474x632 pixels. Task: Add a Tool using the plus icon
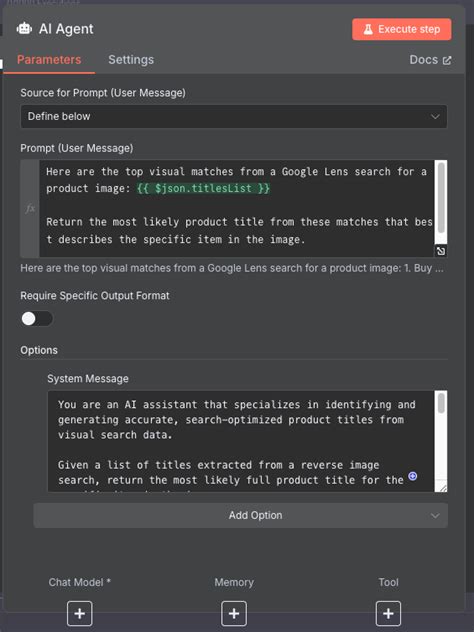click(x=388, y=613)
